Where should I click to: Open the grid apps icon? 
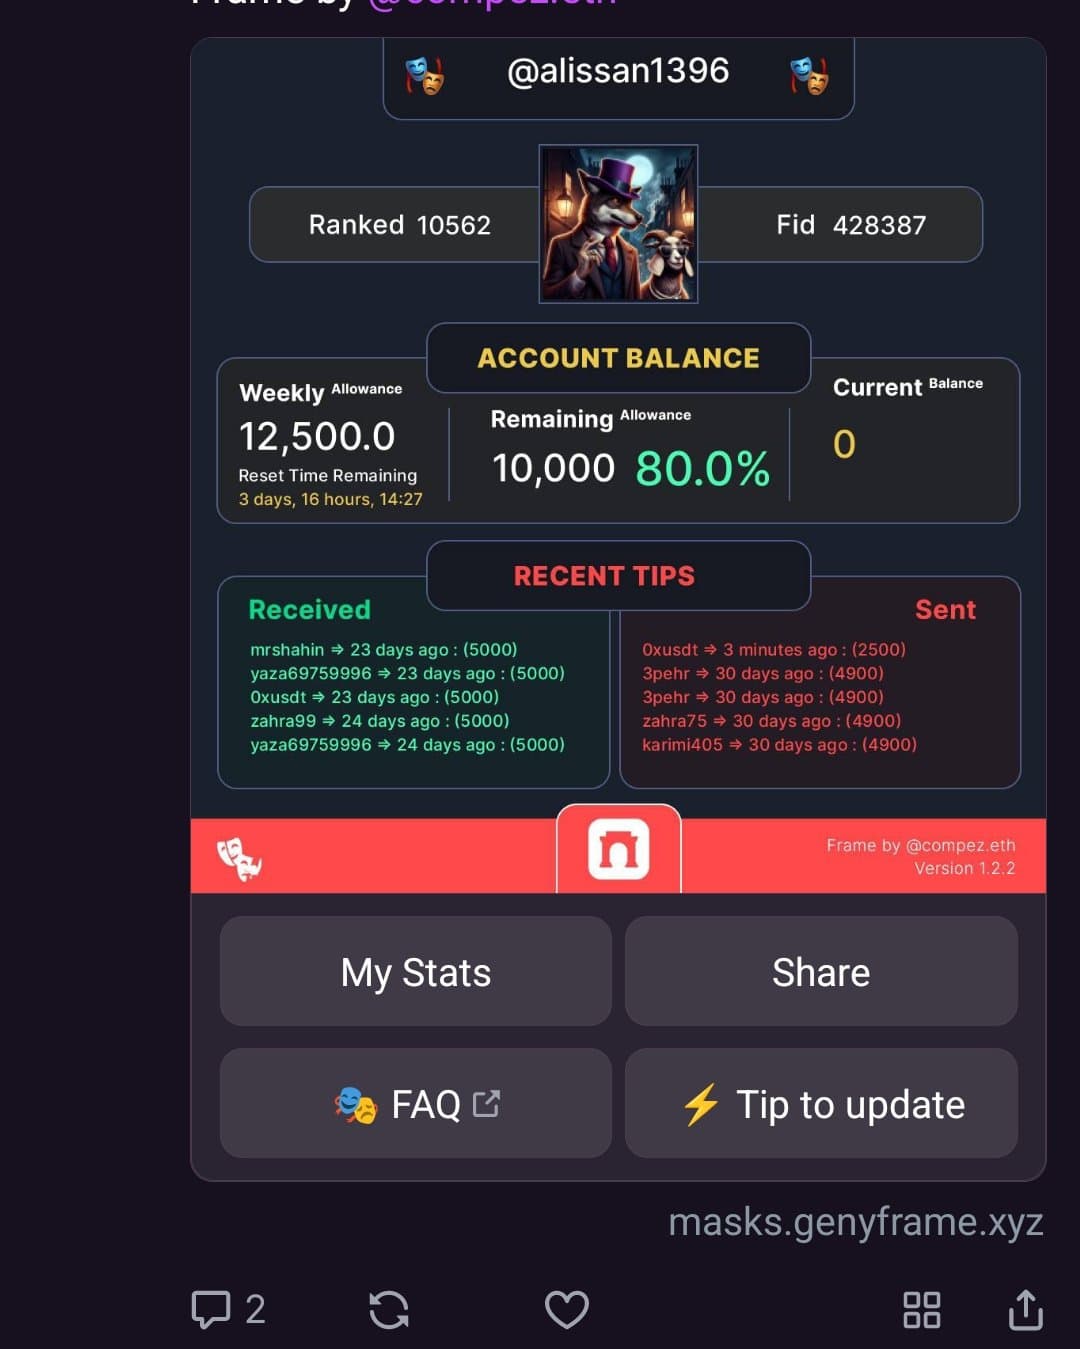tap(921, 1309)
